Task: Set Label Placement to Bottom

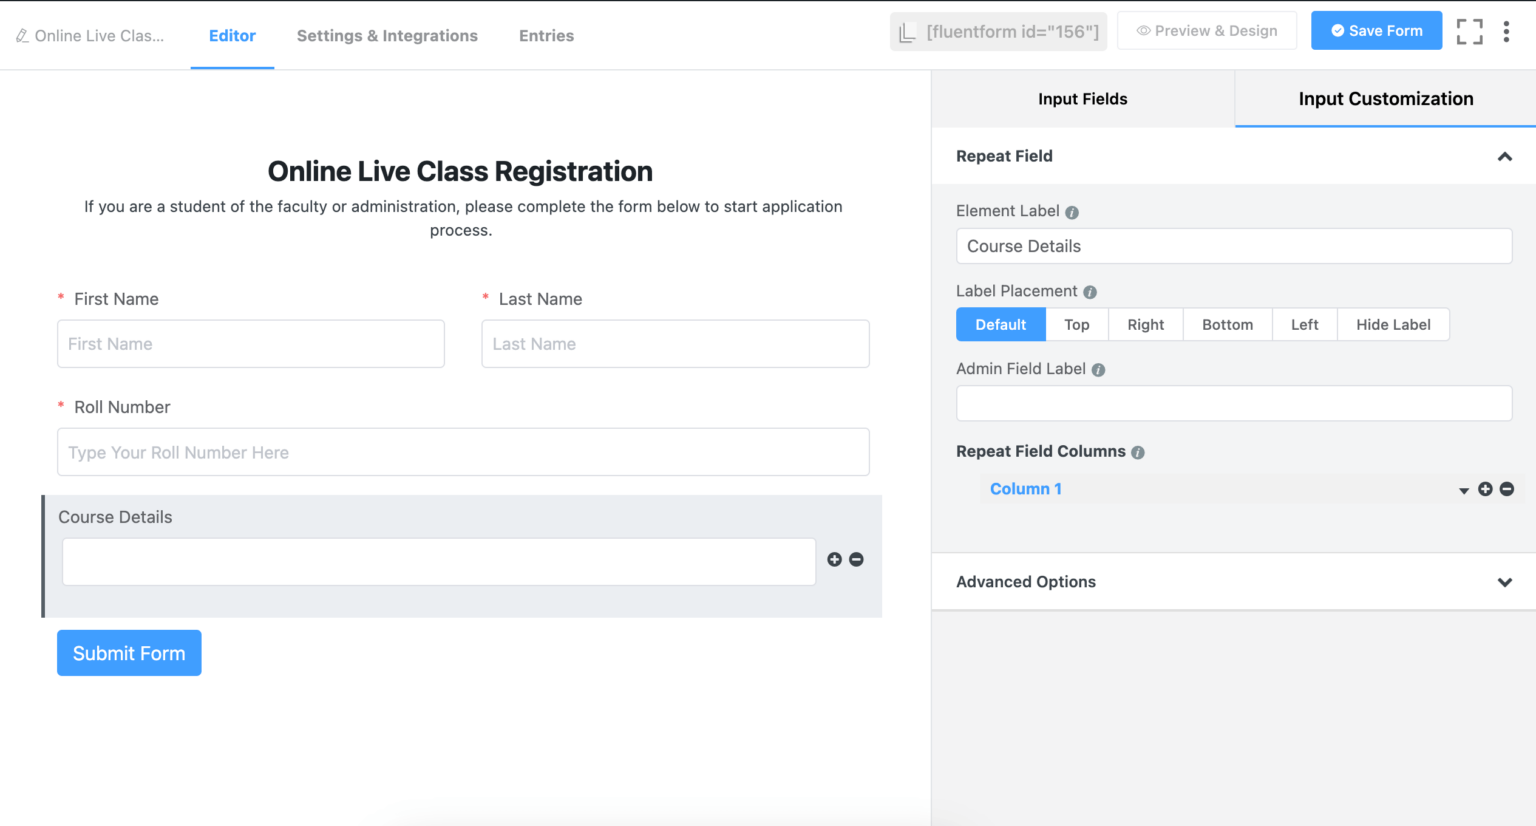Action: (x=1227, y=324)
